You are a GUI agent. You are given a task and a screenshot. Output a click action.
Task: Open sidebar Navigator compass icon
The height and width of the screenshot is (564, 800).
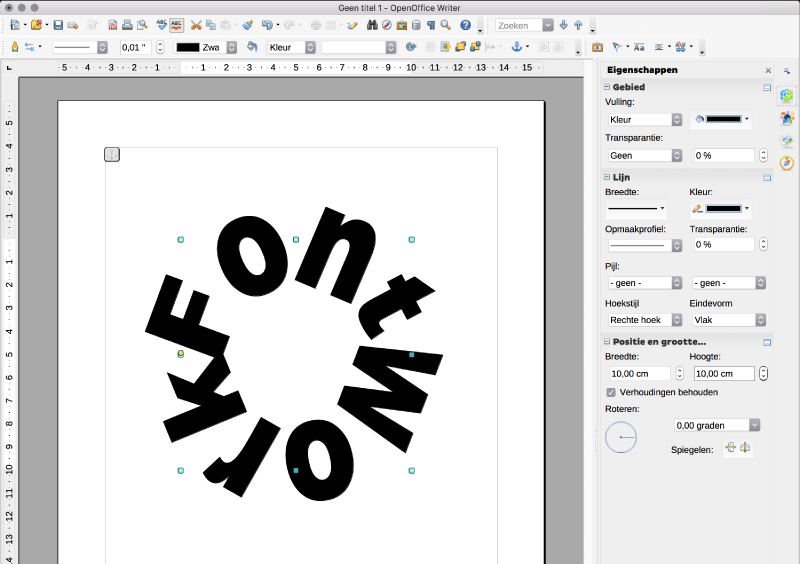[x=787, y=163]
